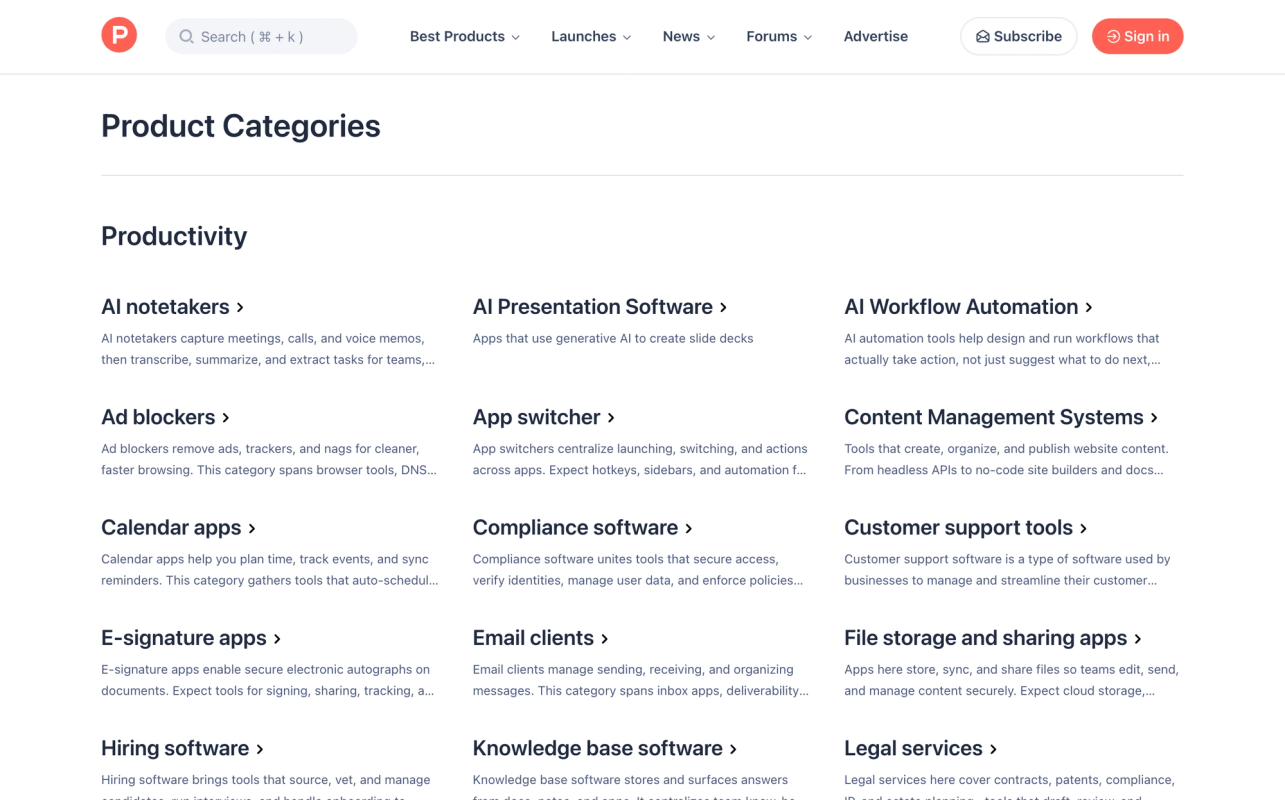Click 'Apps that use generative AI' description
Viewport: 1285px width, 800px height.
613,339
